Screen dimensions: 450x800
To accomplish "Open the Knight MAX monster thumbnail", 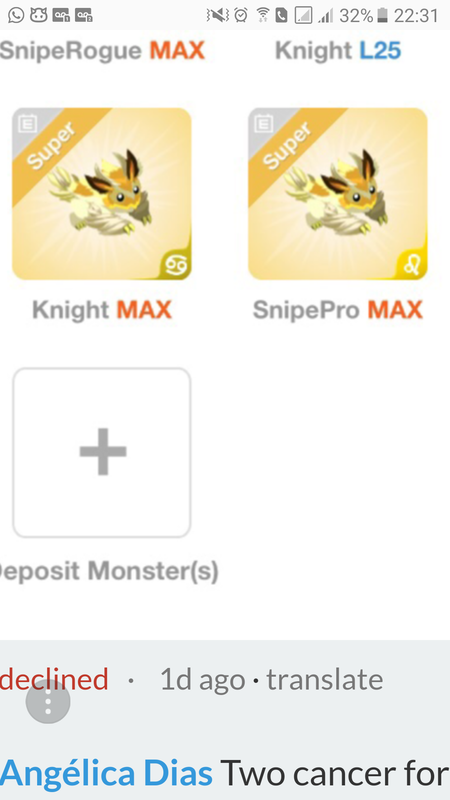I will point(102,194).
